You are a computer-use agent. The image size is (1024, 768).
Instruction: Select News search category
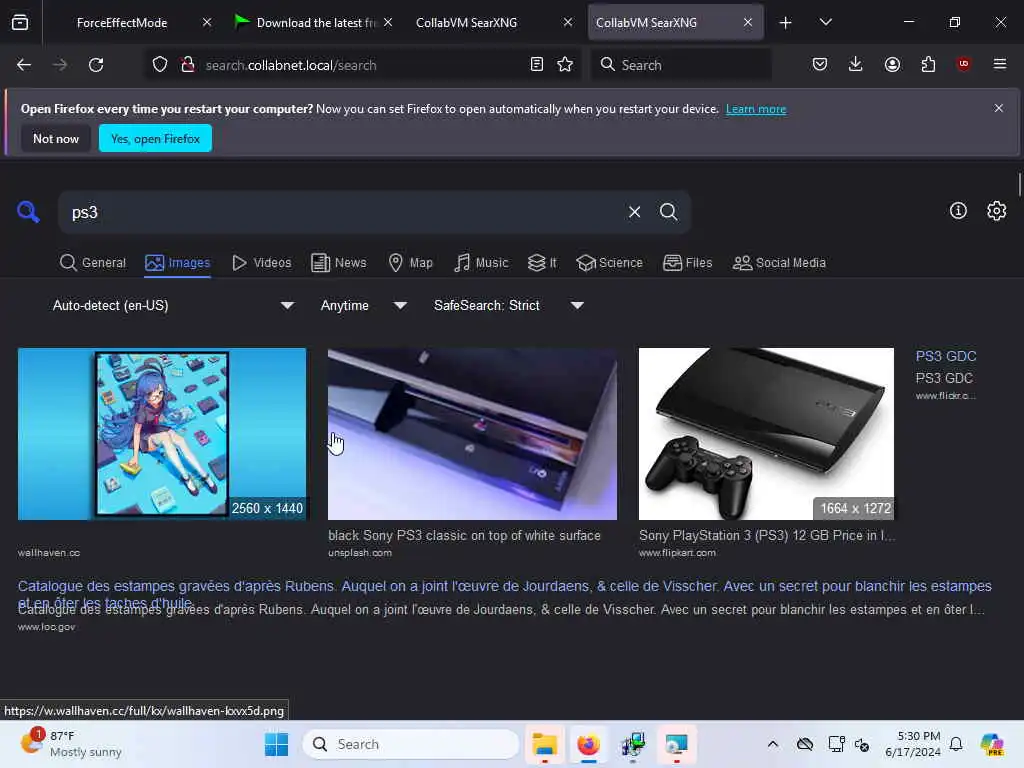(339, 263)
